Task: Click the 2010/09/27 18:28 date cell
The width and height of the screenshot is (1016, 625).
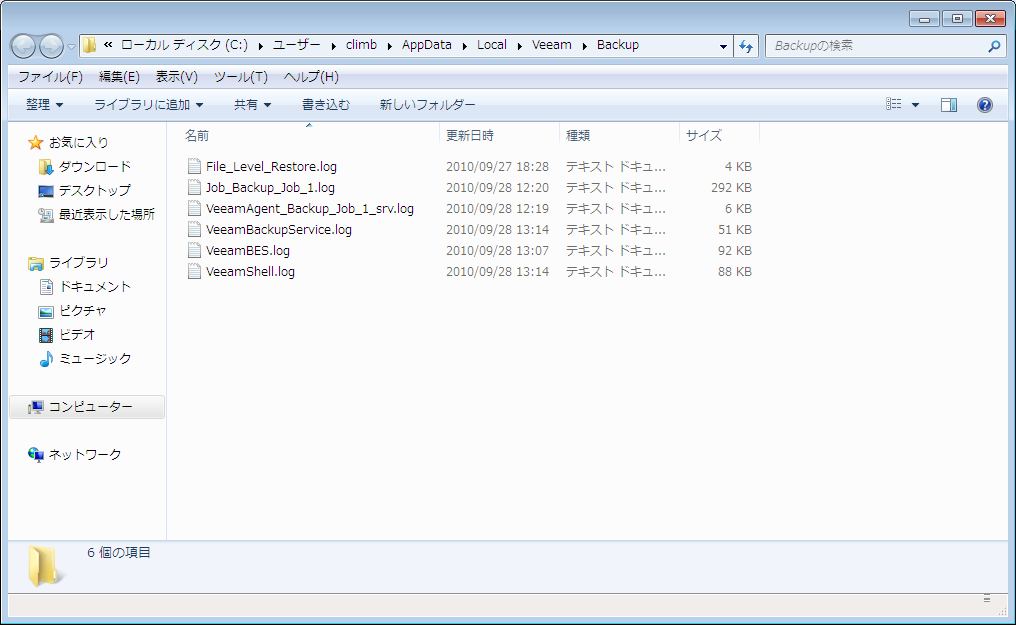Action: coord(497,166)
